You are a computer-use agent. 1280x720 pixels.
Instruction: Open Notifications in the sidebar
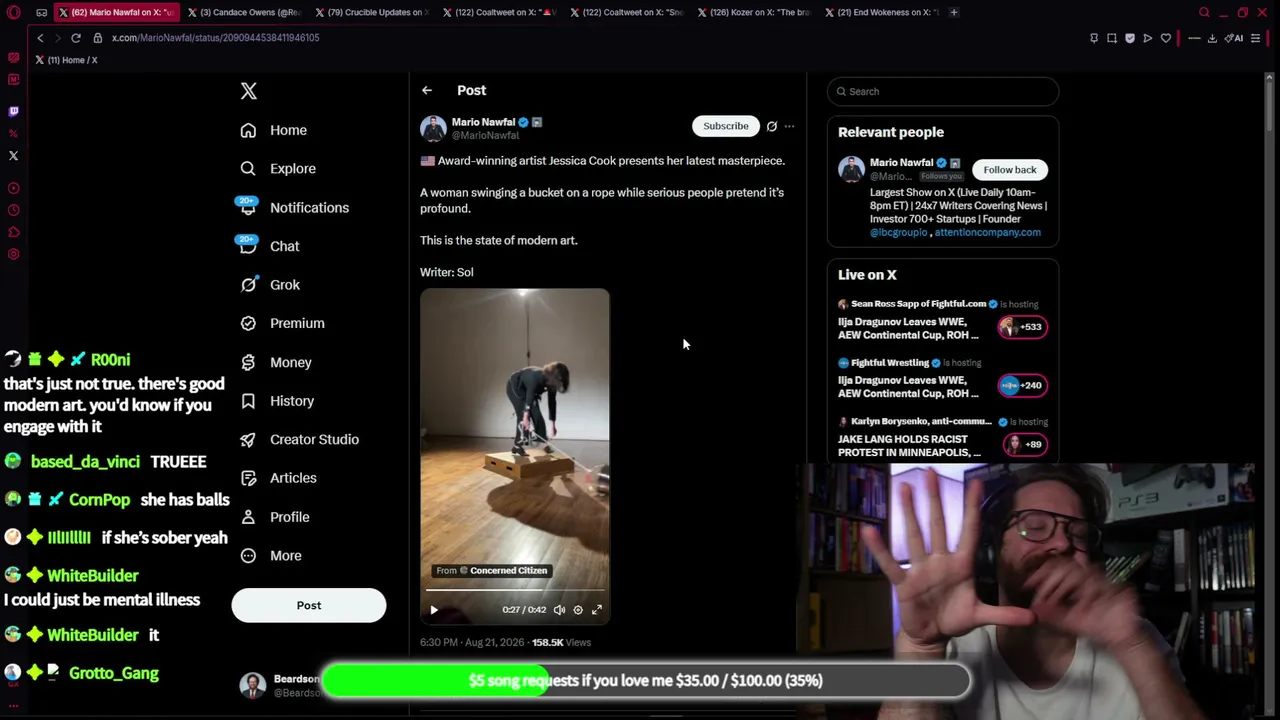[294, 207]
